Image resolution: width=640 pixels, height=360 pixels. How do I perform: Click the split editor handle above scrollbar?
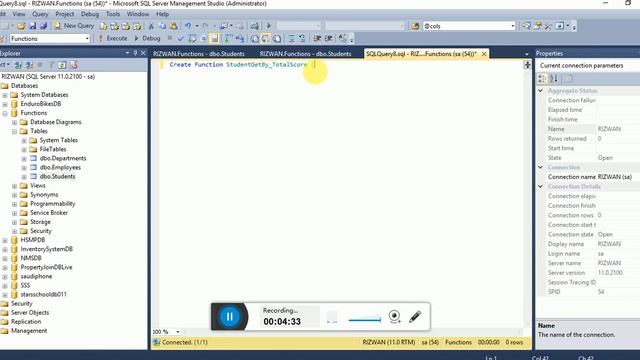pyautogui.click(x=527, y=64)
